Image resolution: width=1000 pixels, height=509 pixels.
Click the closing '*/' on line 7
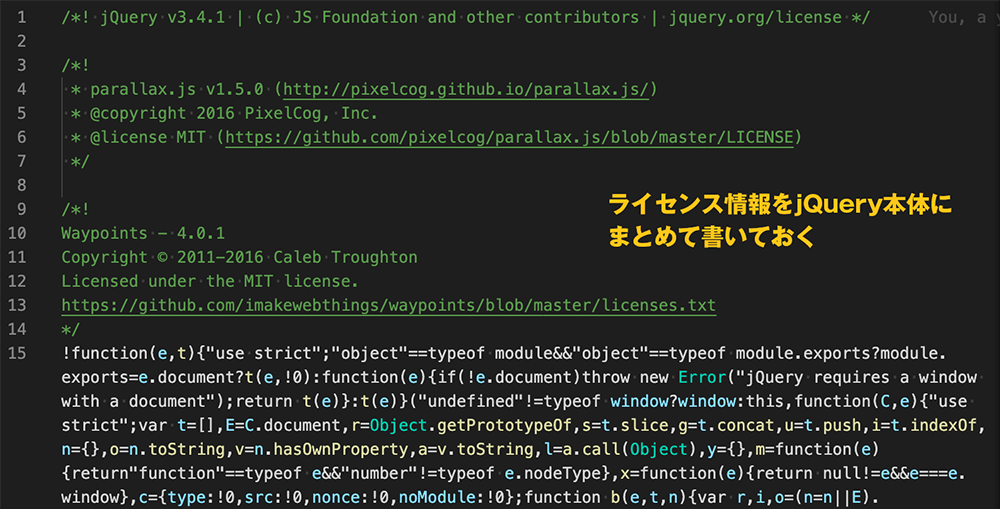[80, 161]
